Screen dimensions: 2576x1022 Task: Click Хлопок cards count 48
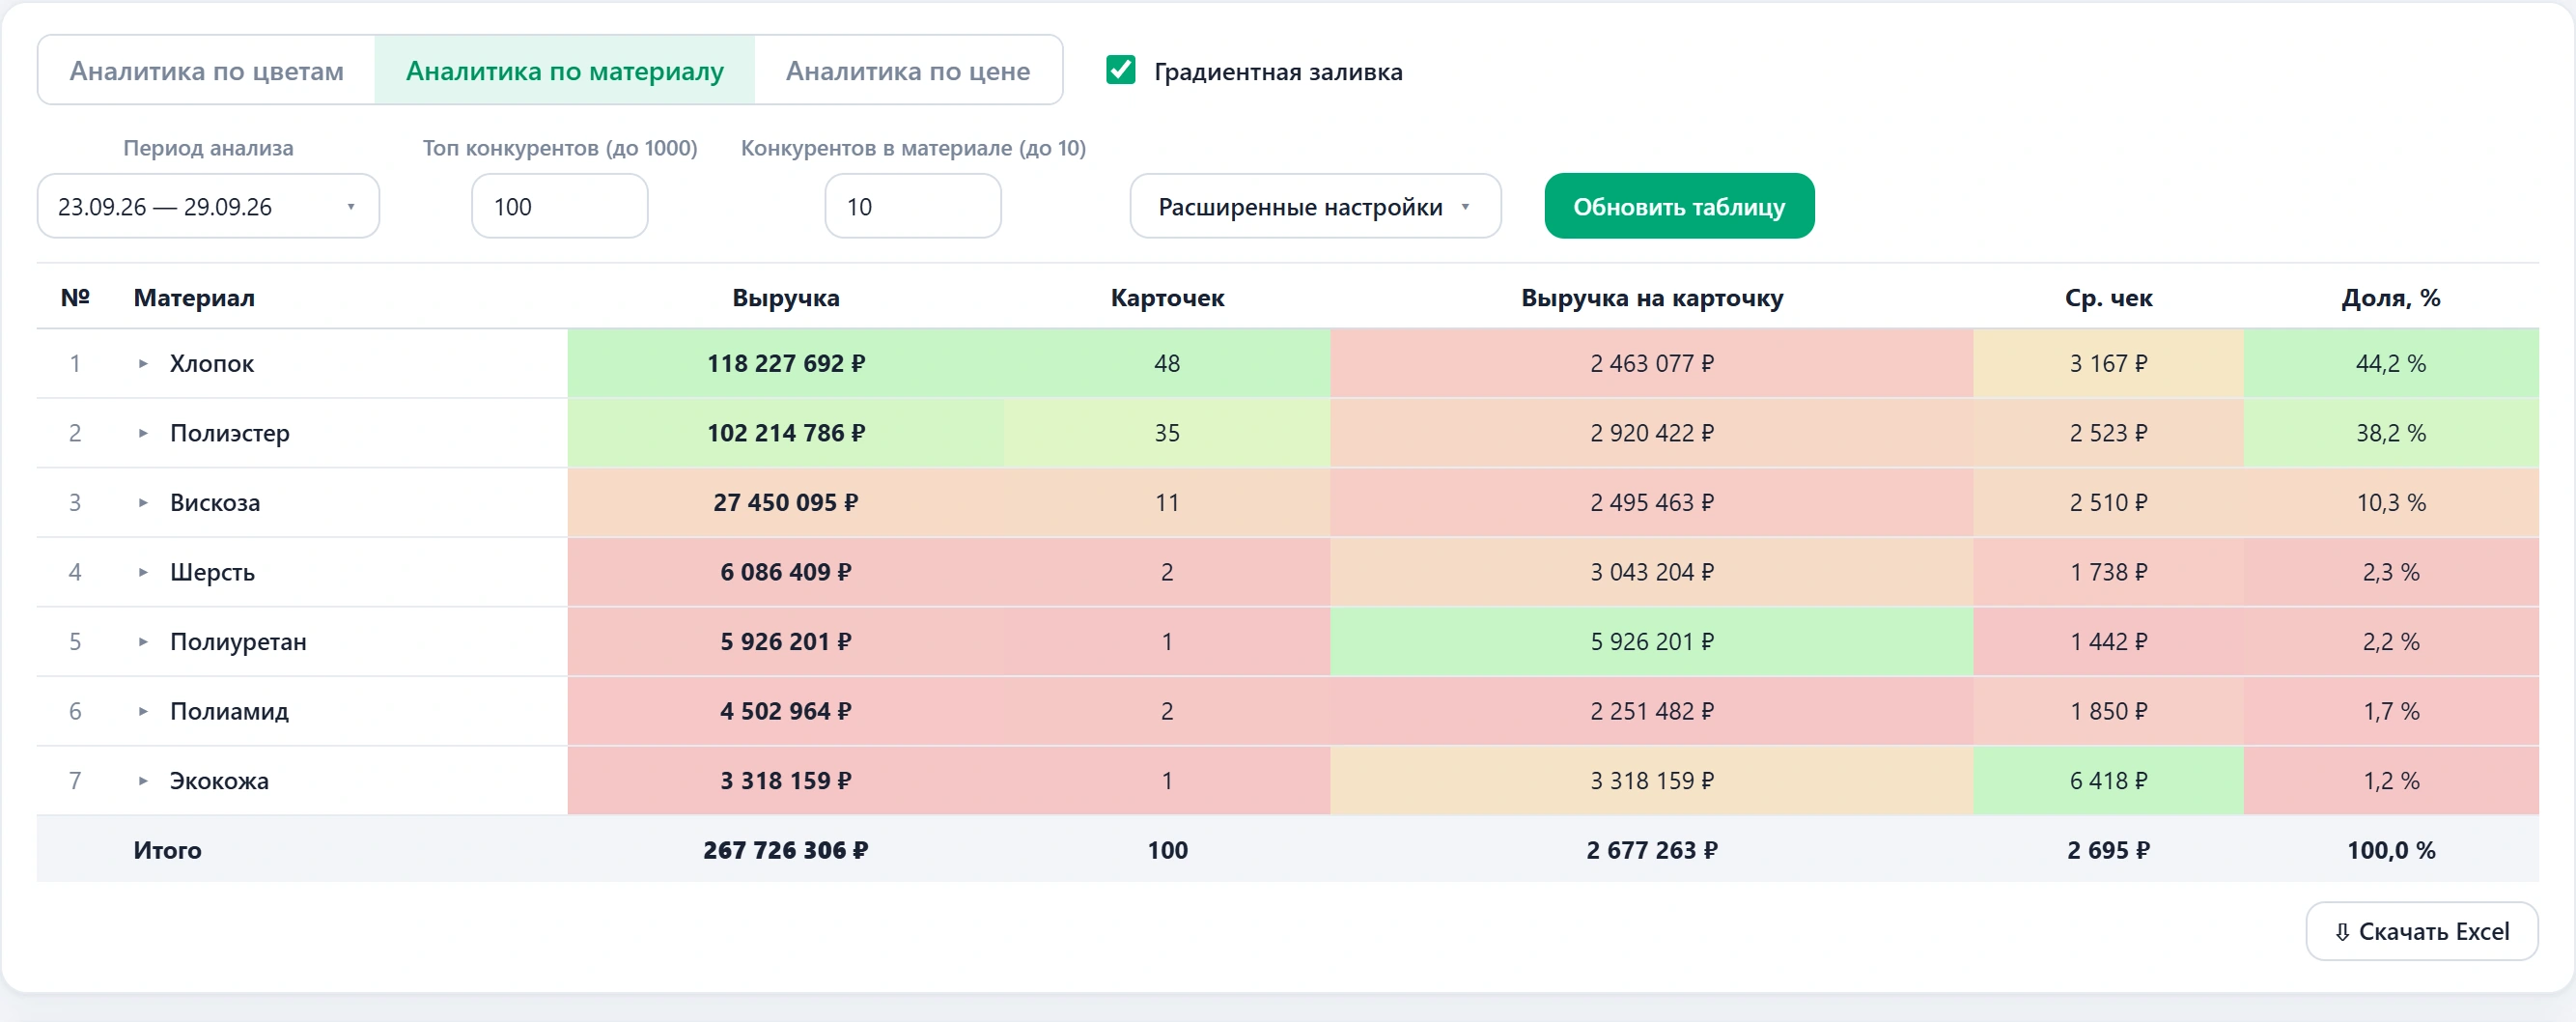click(x=1167, y=363)
